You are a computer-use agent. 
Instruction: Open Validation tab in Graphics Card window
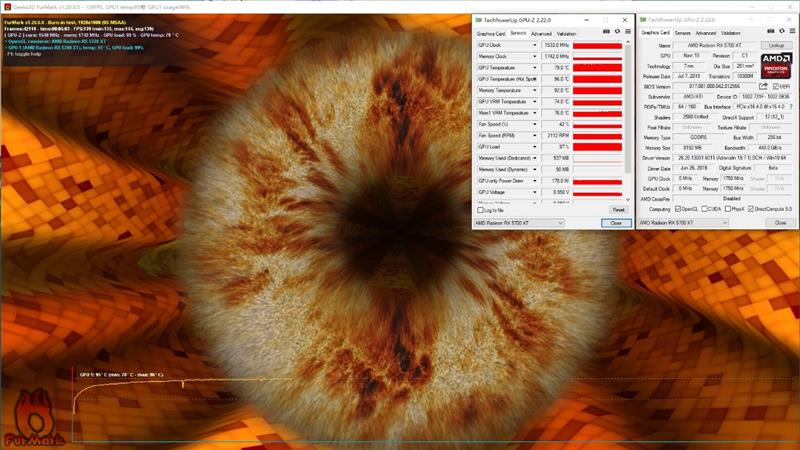[x=734, y=33]
